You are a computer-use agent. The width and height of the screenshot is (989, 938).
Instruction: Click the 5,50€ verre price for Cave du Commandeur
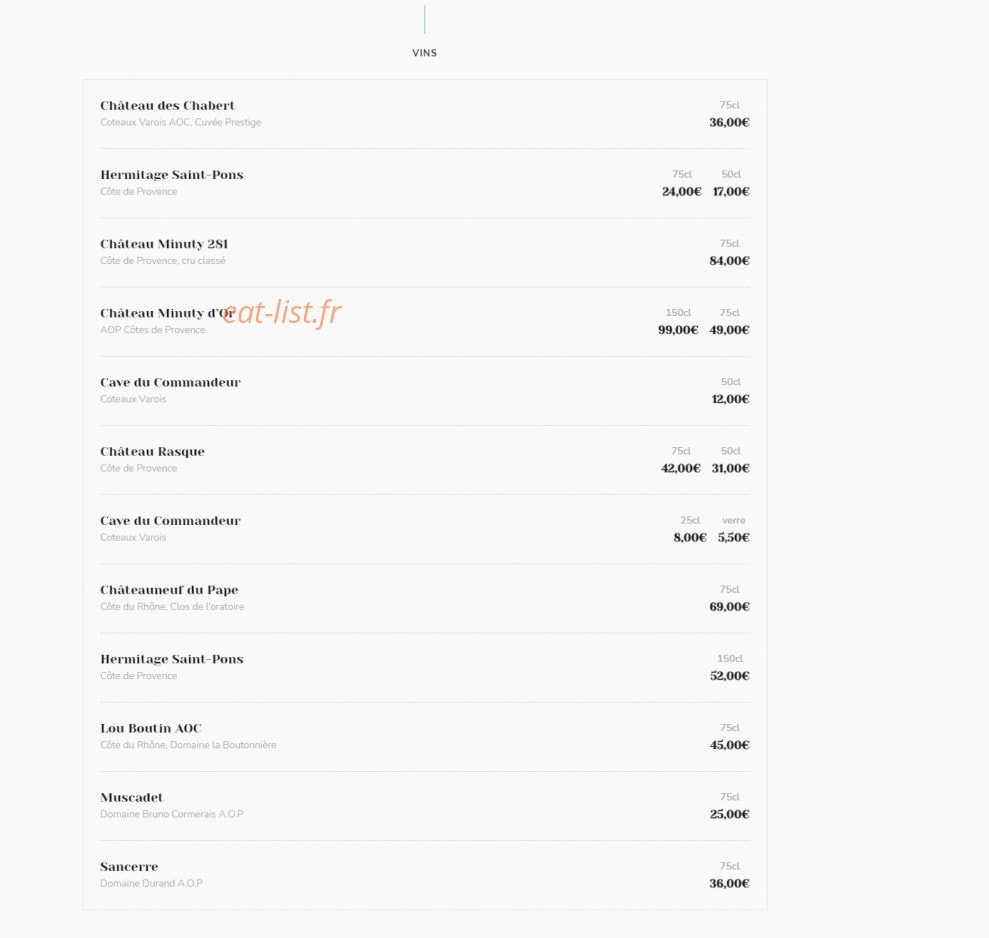click(x=734, y=537)
